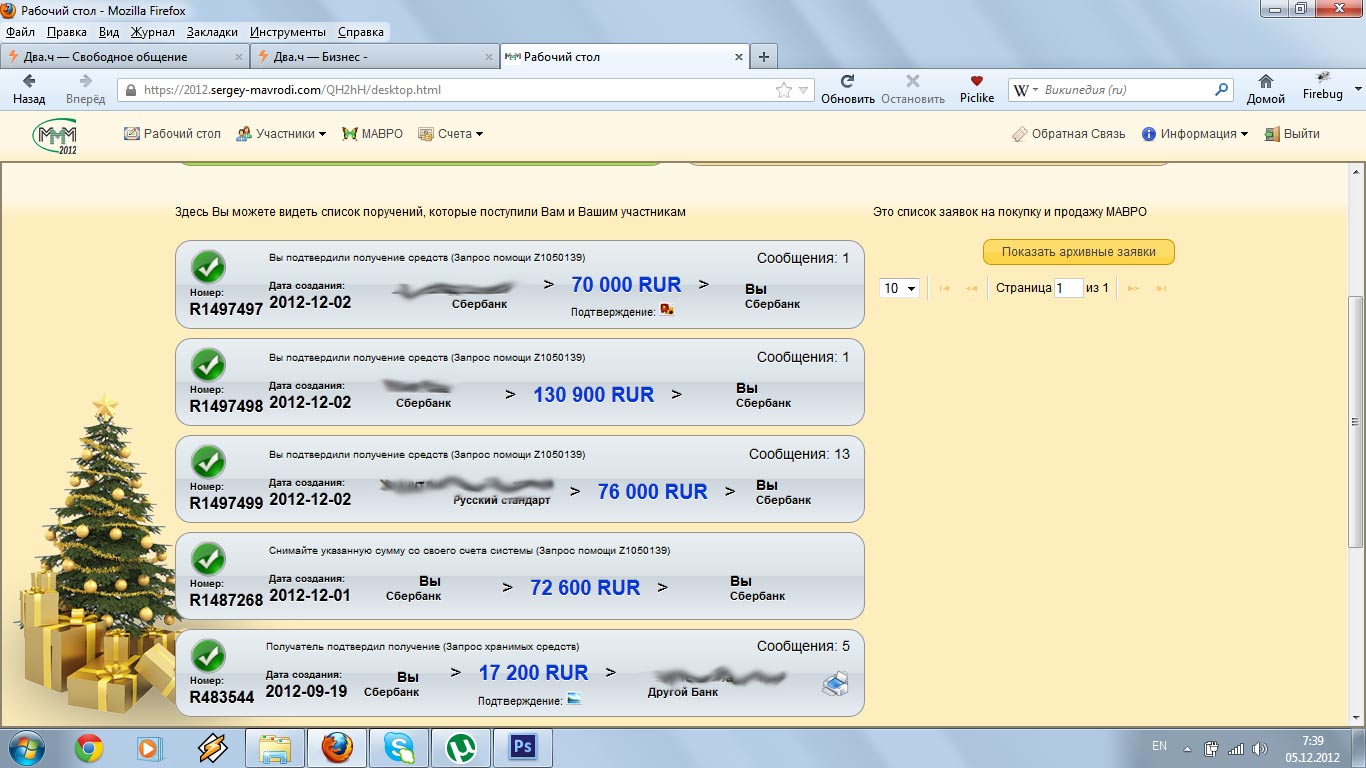Close the Два.ч — Свободное общение tab
Viewport: 1366px width, 768px height.
pyautogui.click(x=238, y=57)
